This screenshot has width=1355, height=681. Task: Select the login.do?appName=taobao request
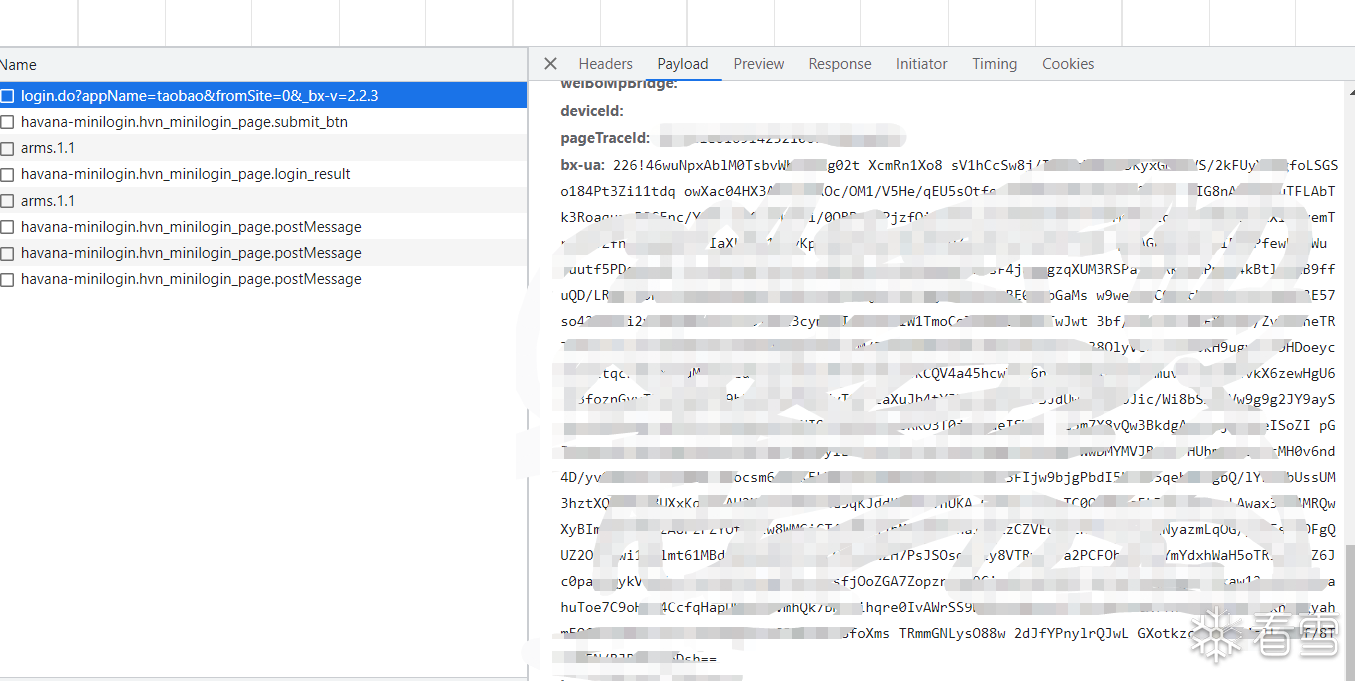tap(263, 96)
